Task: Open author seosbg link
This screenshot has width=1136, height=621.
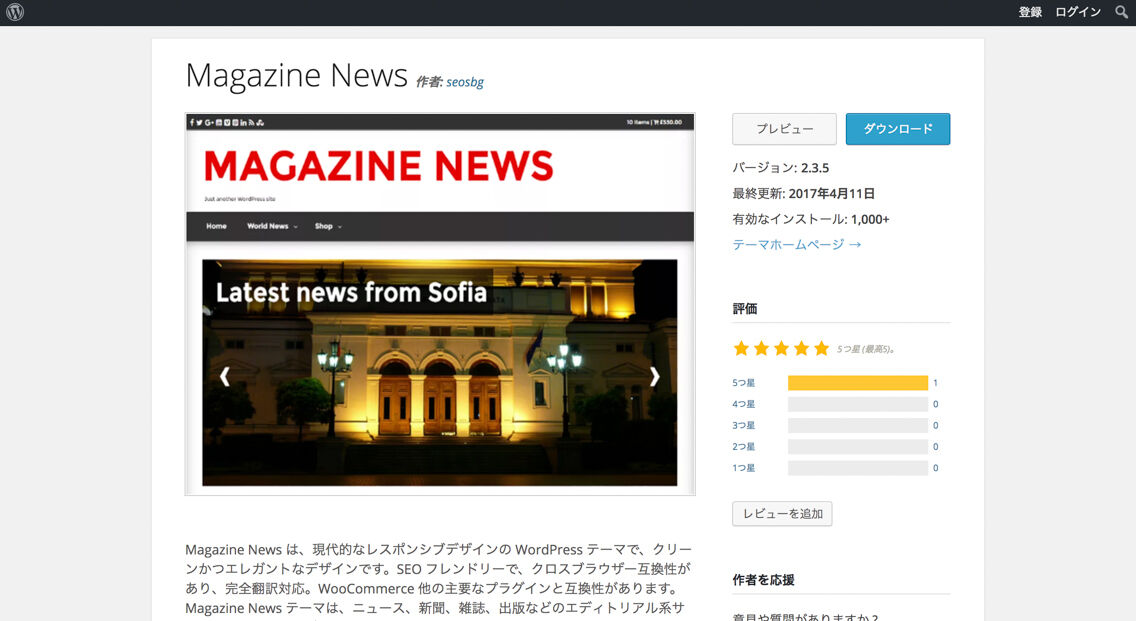Action: (x=464, y=82)
